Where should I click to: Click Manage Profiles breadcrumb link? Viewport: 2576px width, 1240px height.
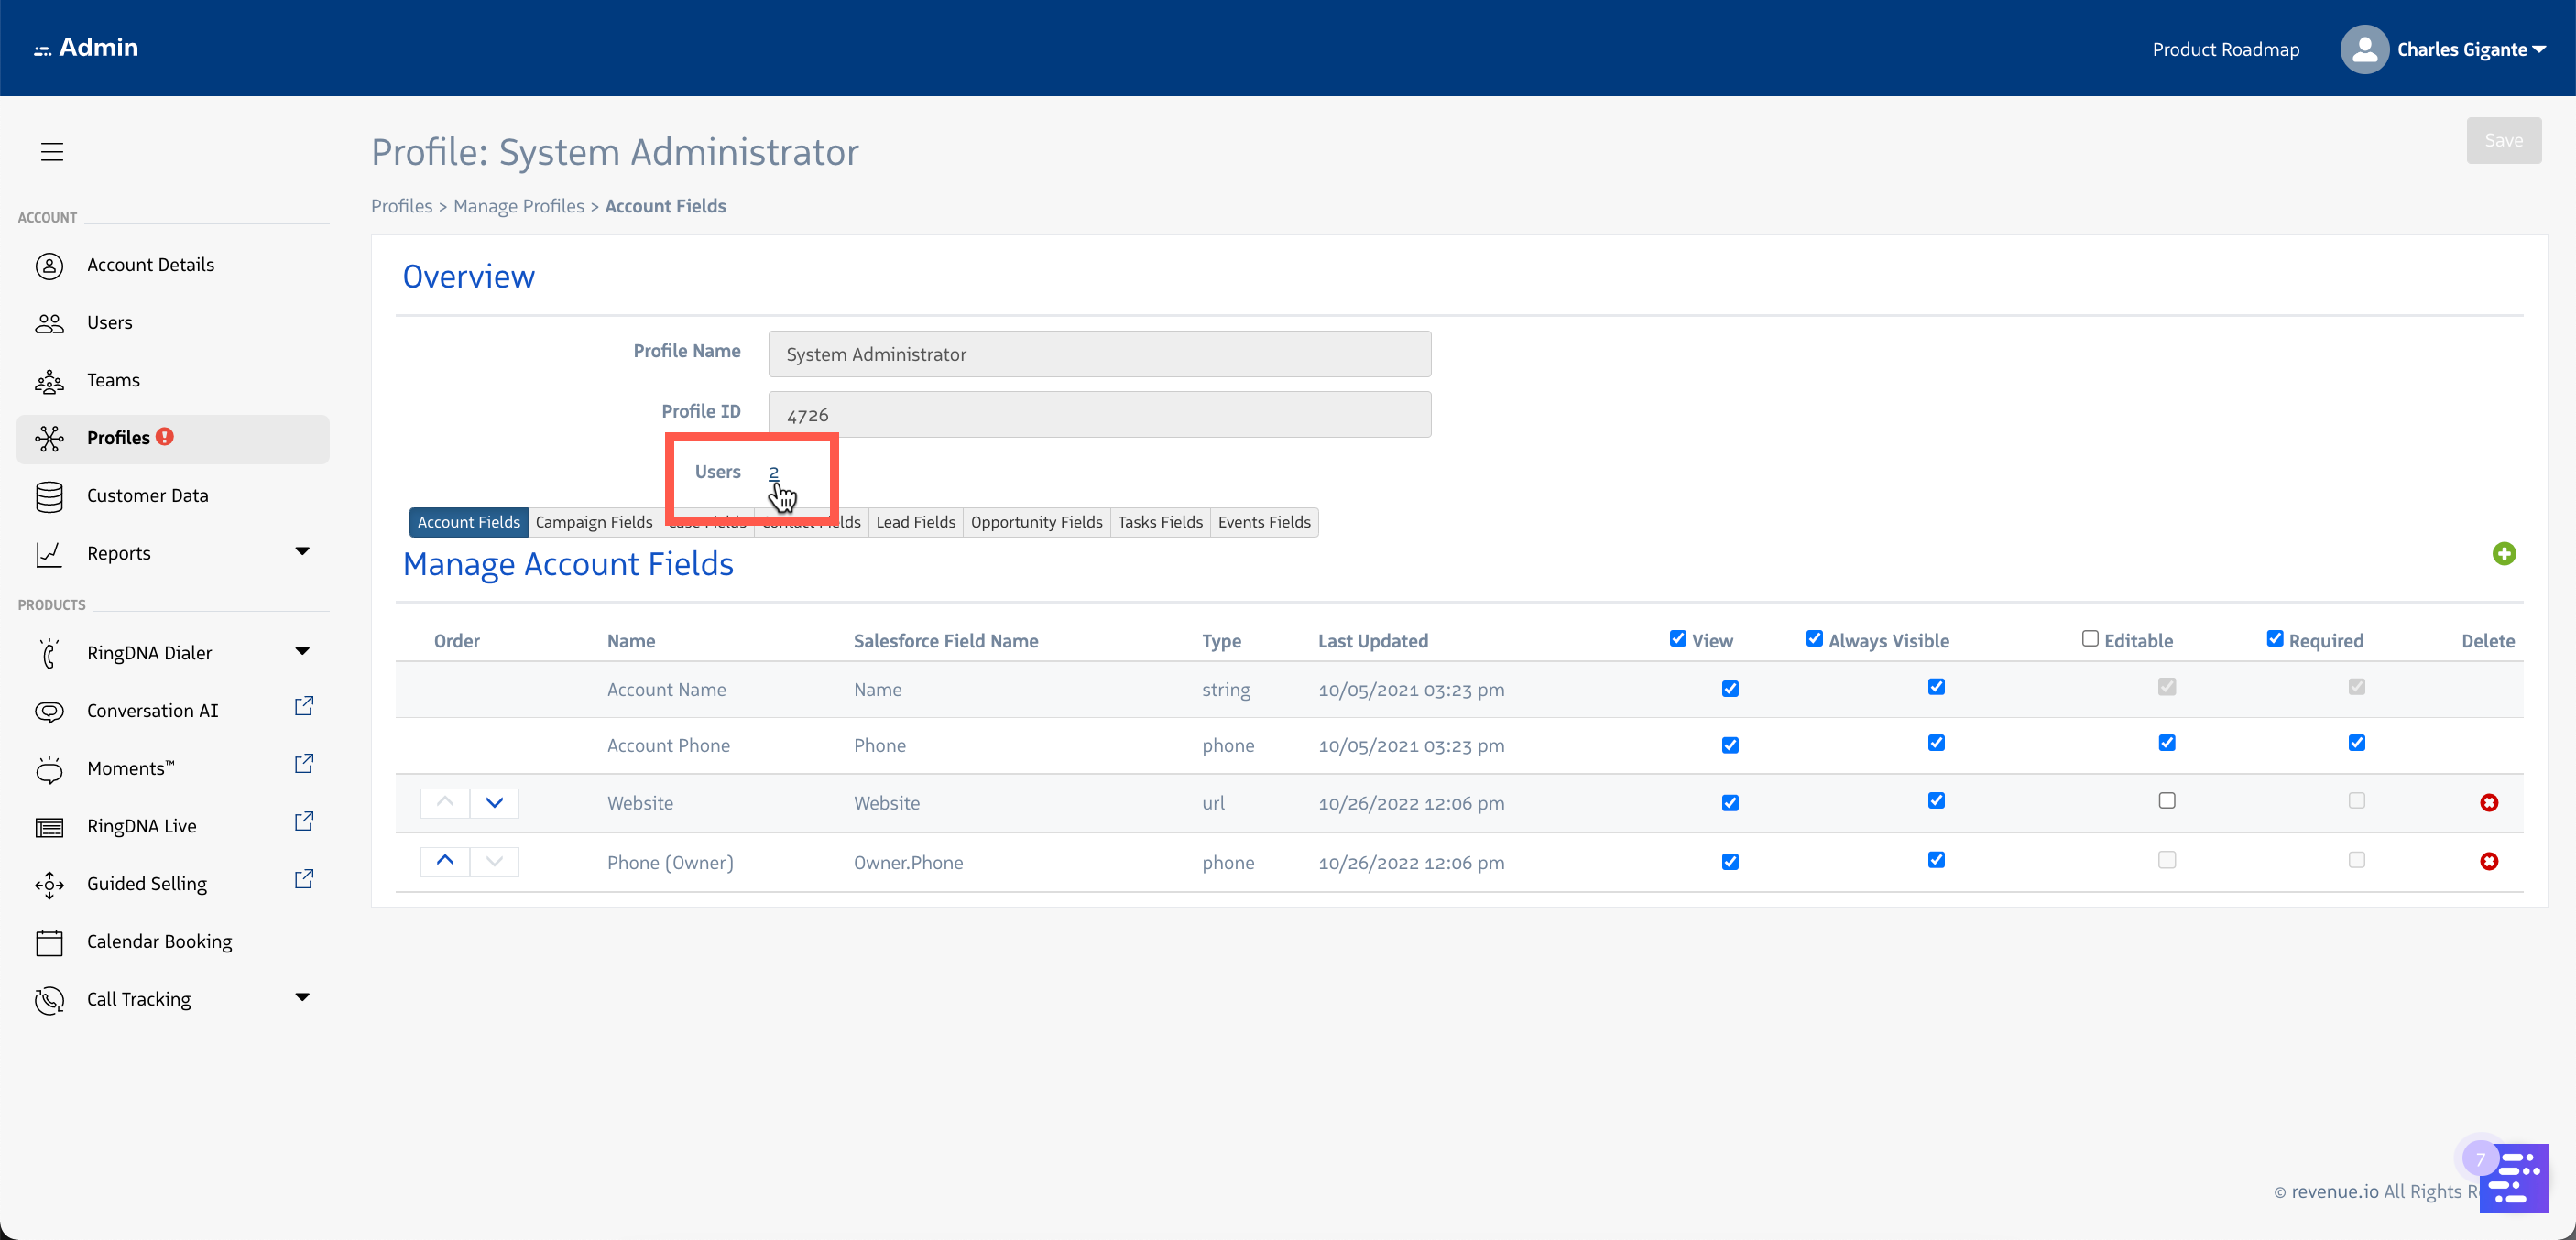click(518, 206)
